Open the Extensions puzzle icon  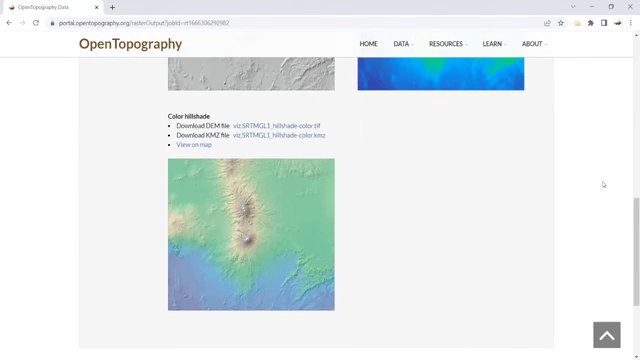591,23
